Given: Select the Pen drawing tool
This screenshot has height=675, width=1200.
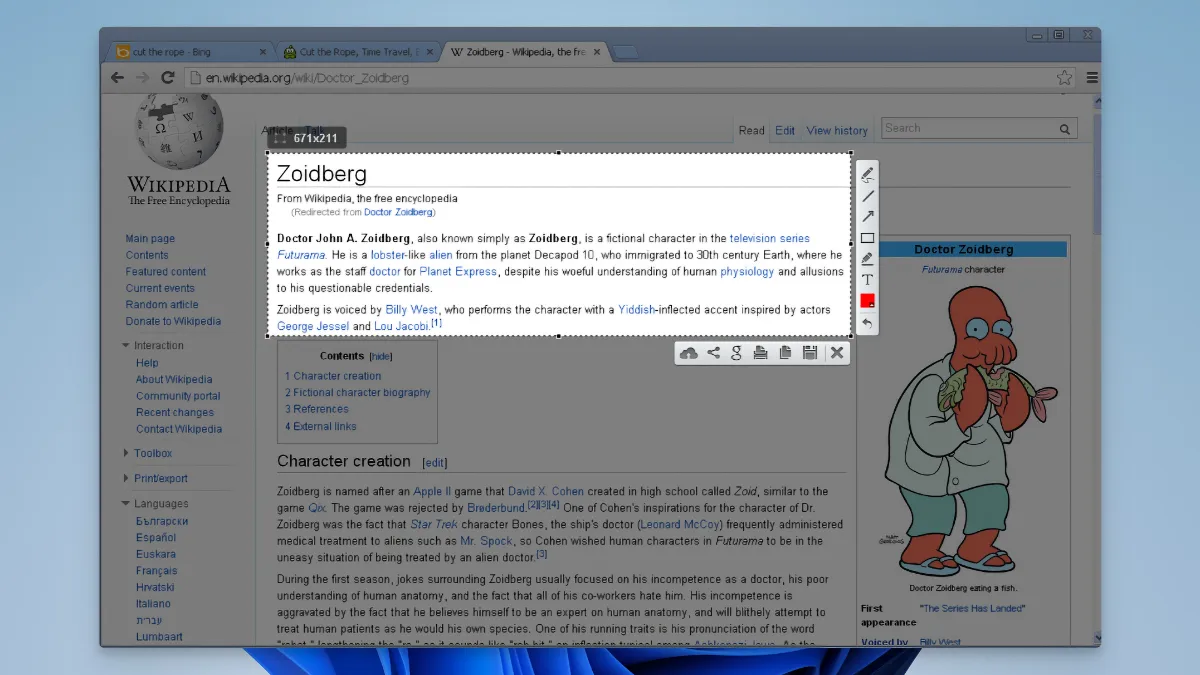Looking at the screenshot, I should (x=867, y=175).
